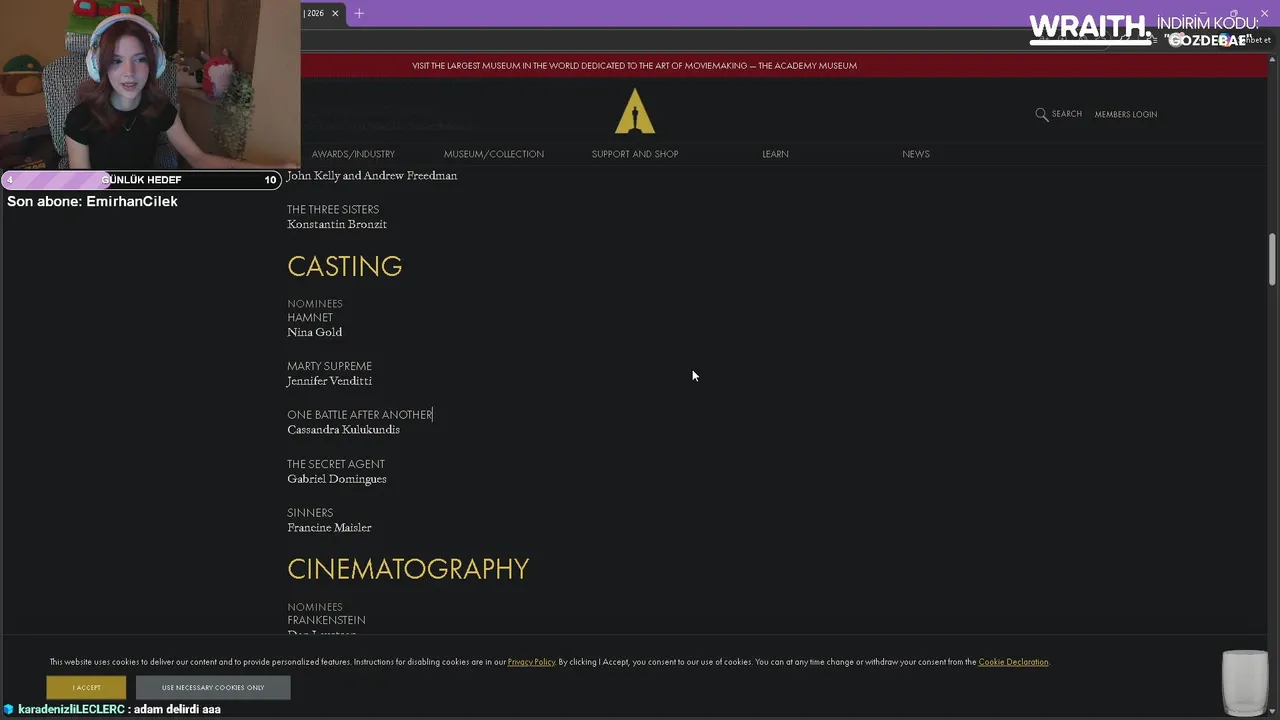The image size is (1280, 720).
Task: Choose Use Necessary Cookies Only
Action: point(213,687)
